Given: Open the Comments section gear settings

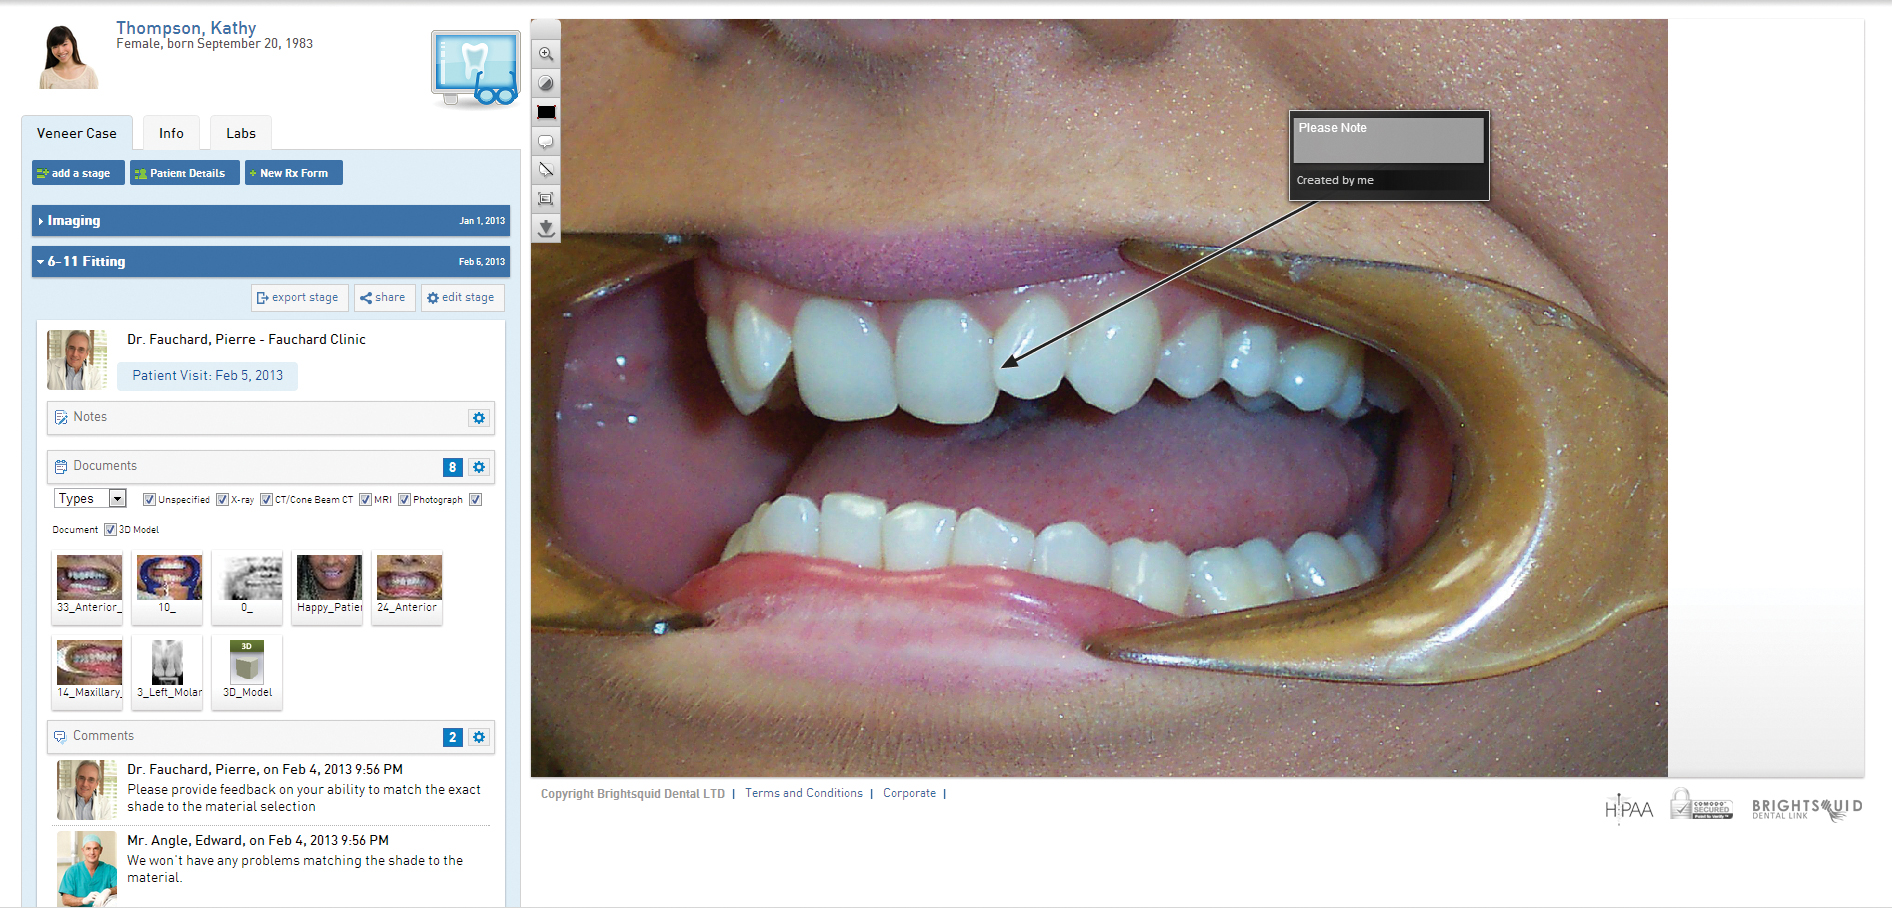Looking at the screenshot, I should (479, 737).
